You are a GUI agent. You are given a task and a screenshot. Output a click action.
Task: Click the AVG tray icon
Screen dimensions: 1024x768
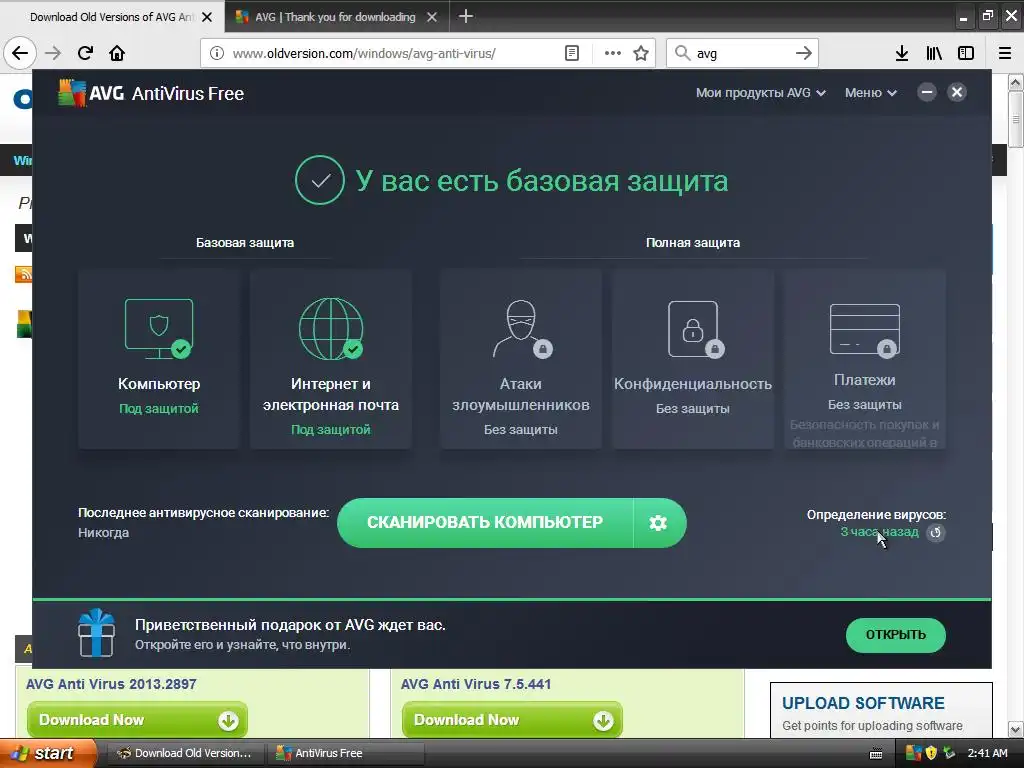[x=914, y=753]
